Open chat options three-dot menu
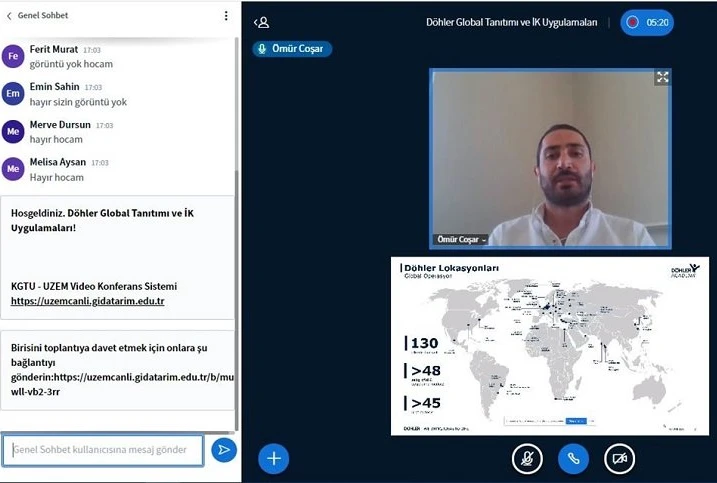The width and height of the screenshot is (717, 483). [226, 16]
